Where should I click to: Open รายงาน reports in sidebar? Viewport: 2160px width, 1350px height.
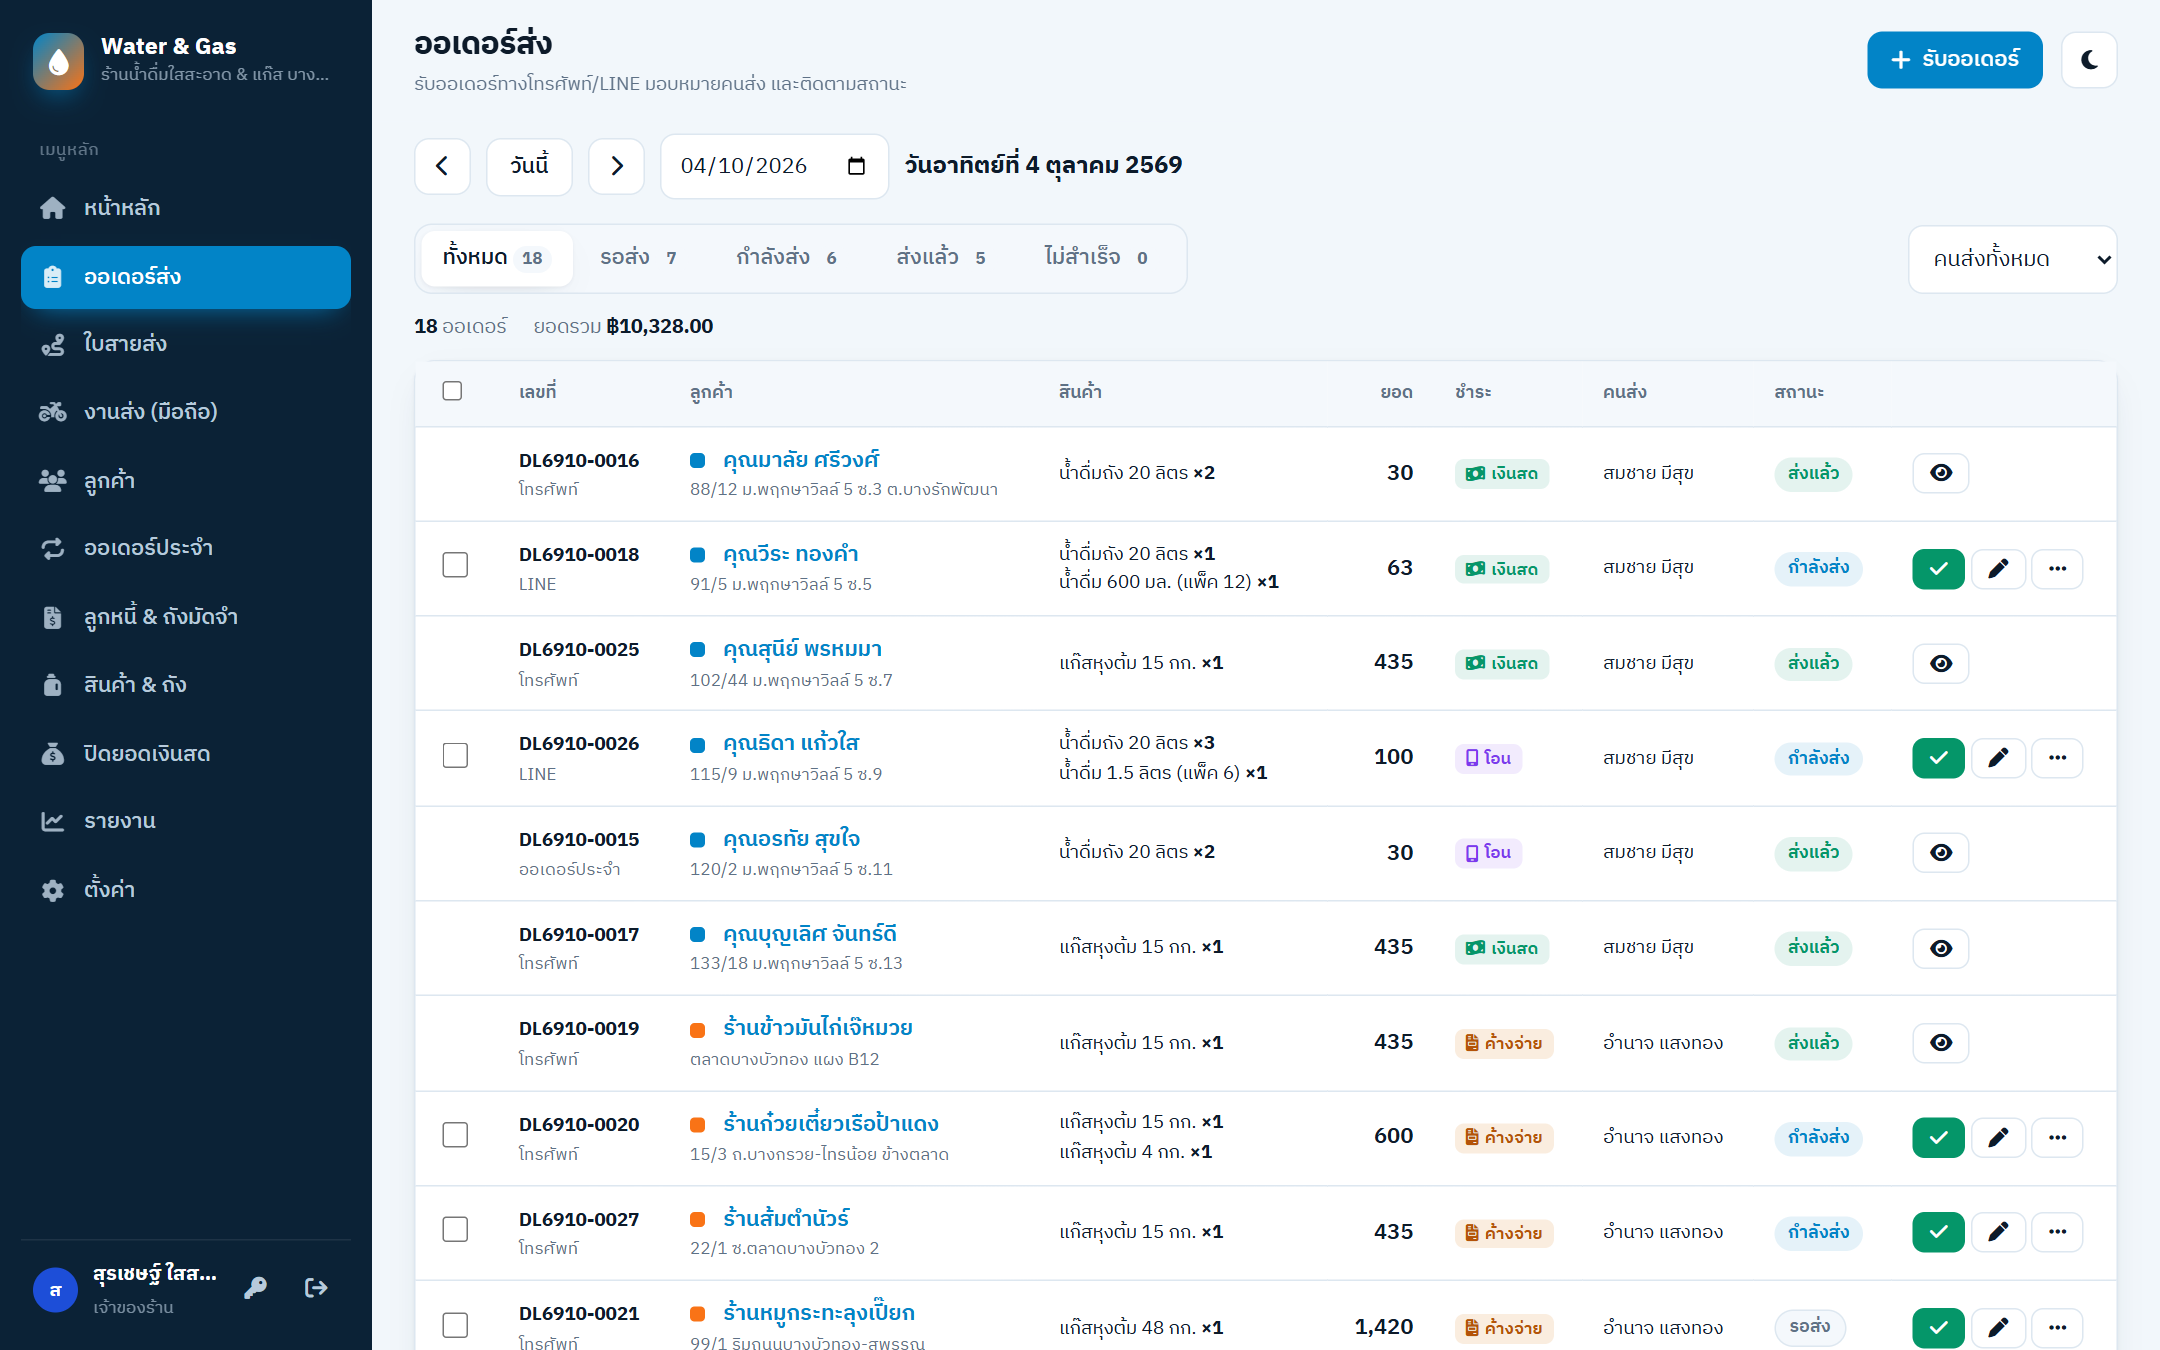(186, 821)
